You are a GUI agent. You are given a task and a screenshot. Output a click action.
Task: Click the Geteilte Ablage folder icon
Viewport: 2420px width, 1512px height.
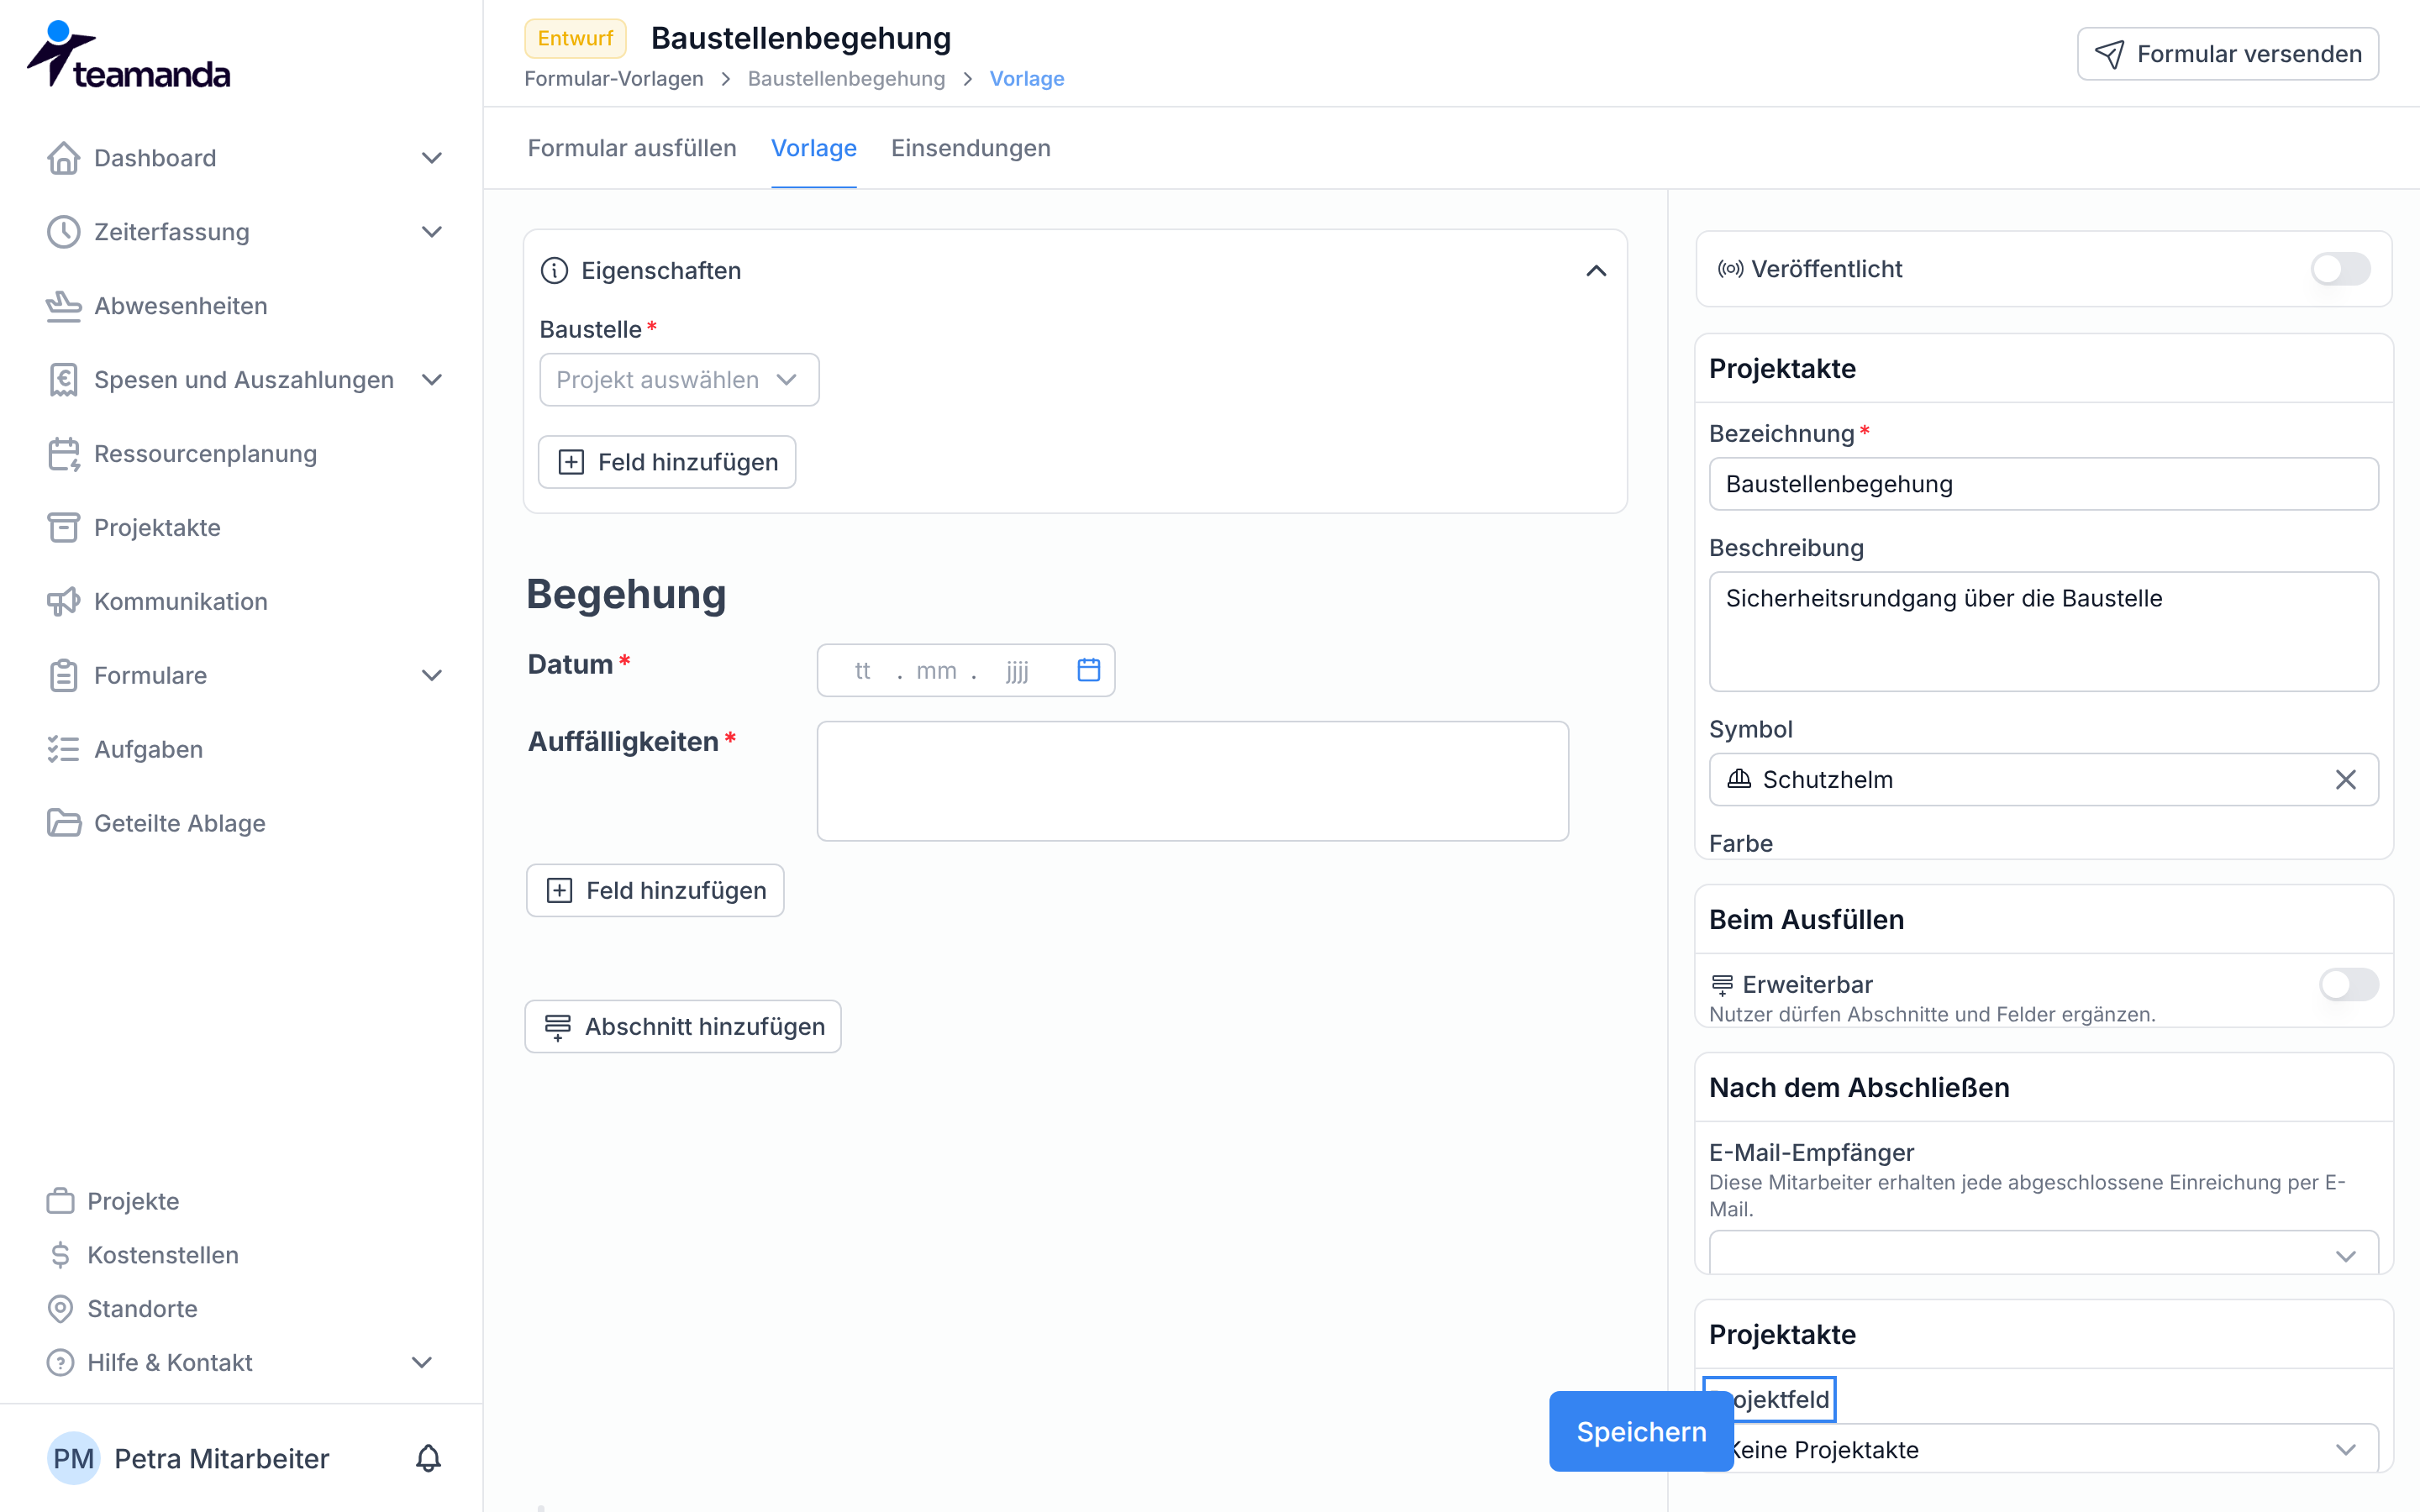63,824
